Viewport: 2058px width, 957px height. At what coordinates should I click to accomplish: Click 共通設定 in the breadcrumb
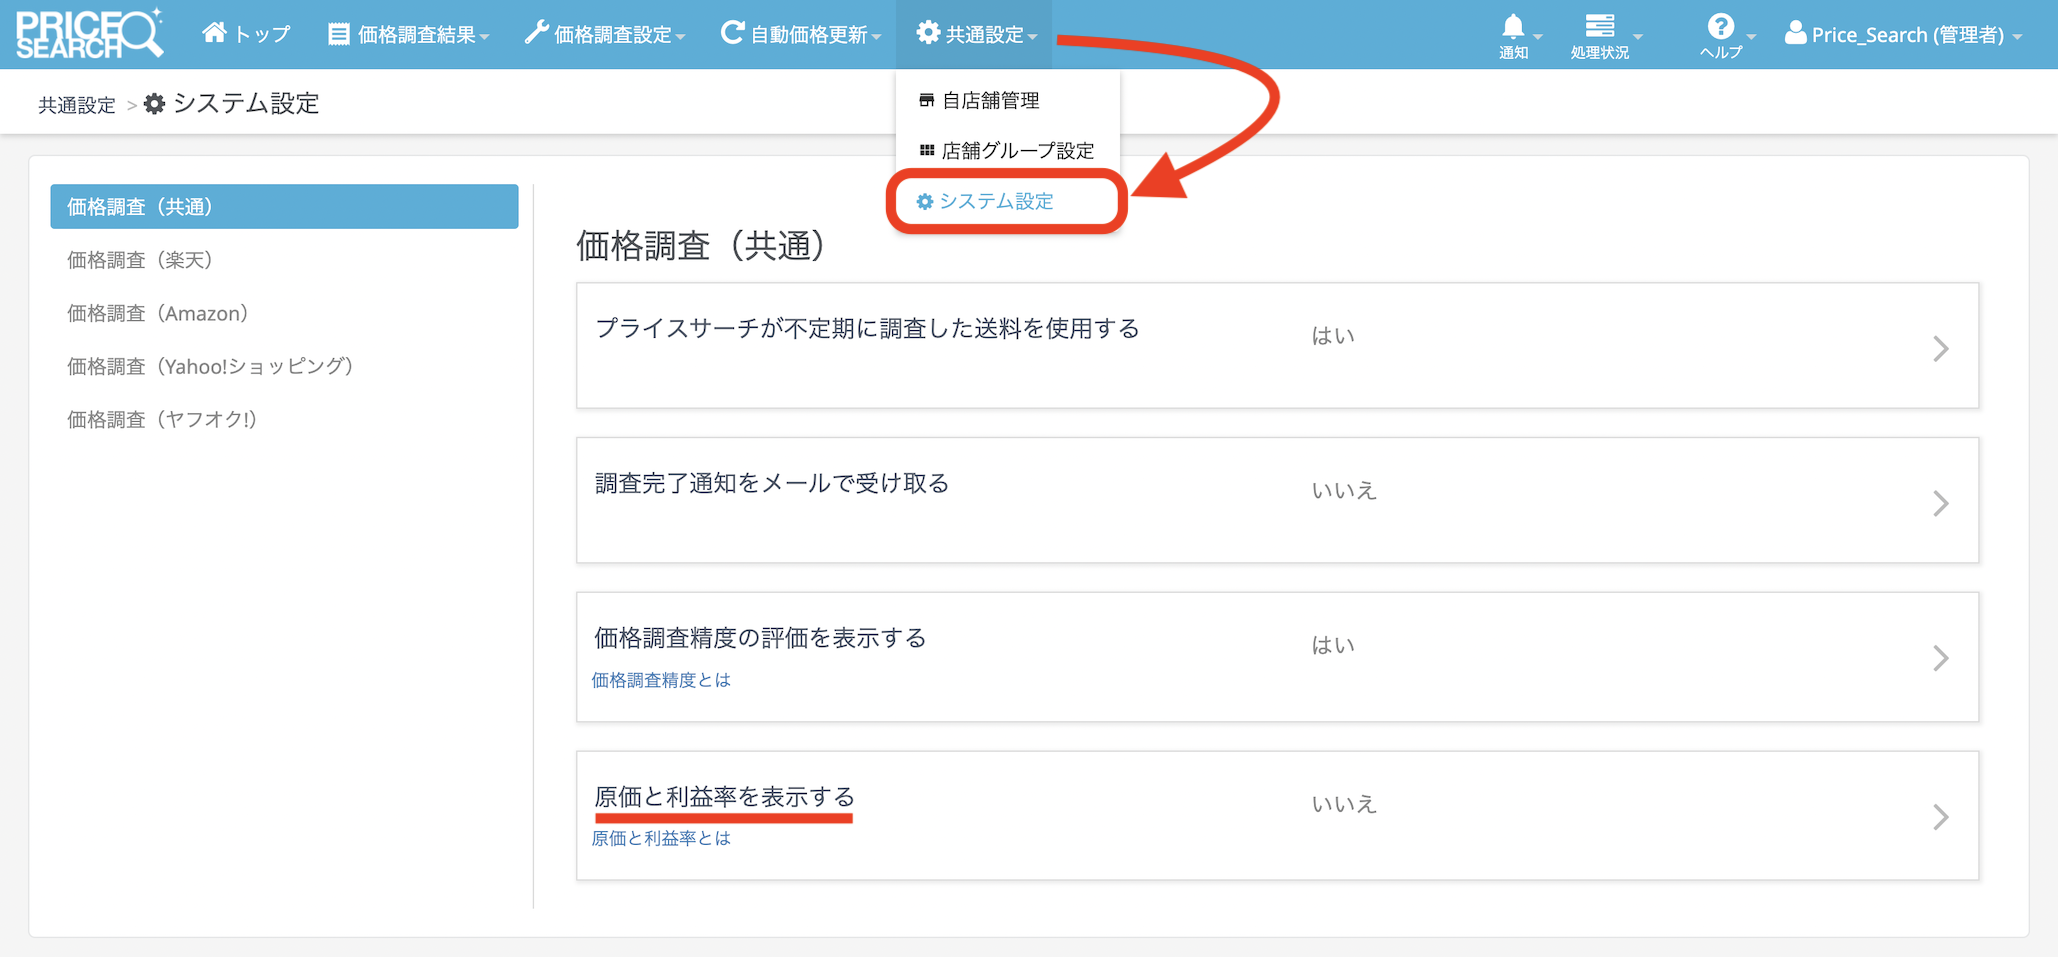(x=77, y=105)
